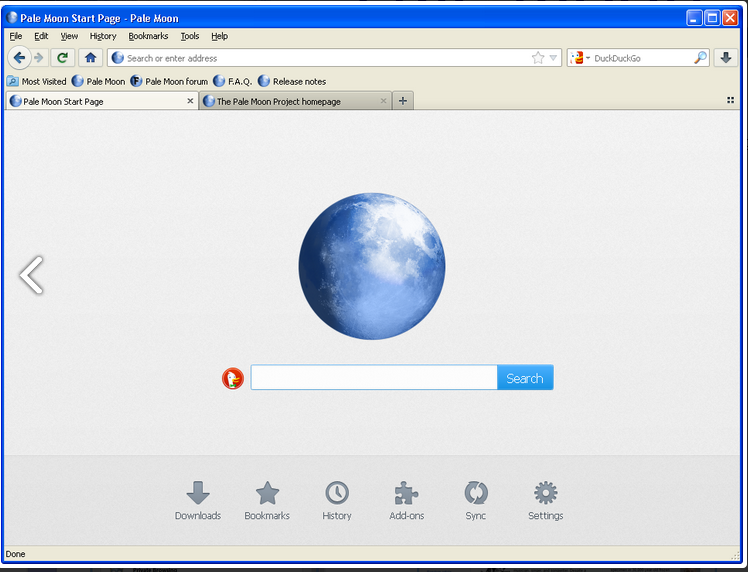Open the Pale Moon forum bookmark
This screenshot has height=572, width=748.
coord(169,82)
